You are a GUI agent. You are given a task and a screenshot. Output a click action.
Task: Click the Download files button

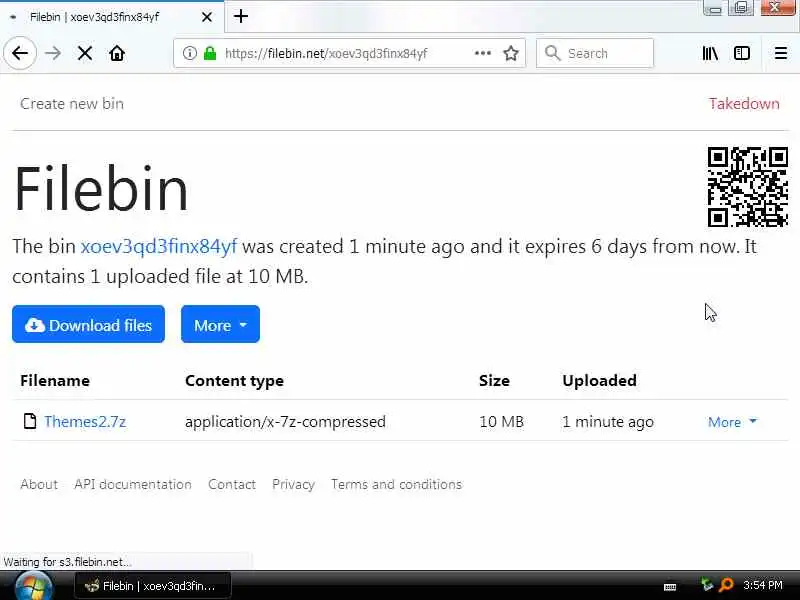point(88,324)
